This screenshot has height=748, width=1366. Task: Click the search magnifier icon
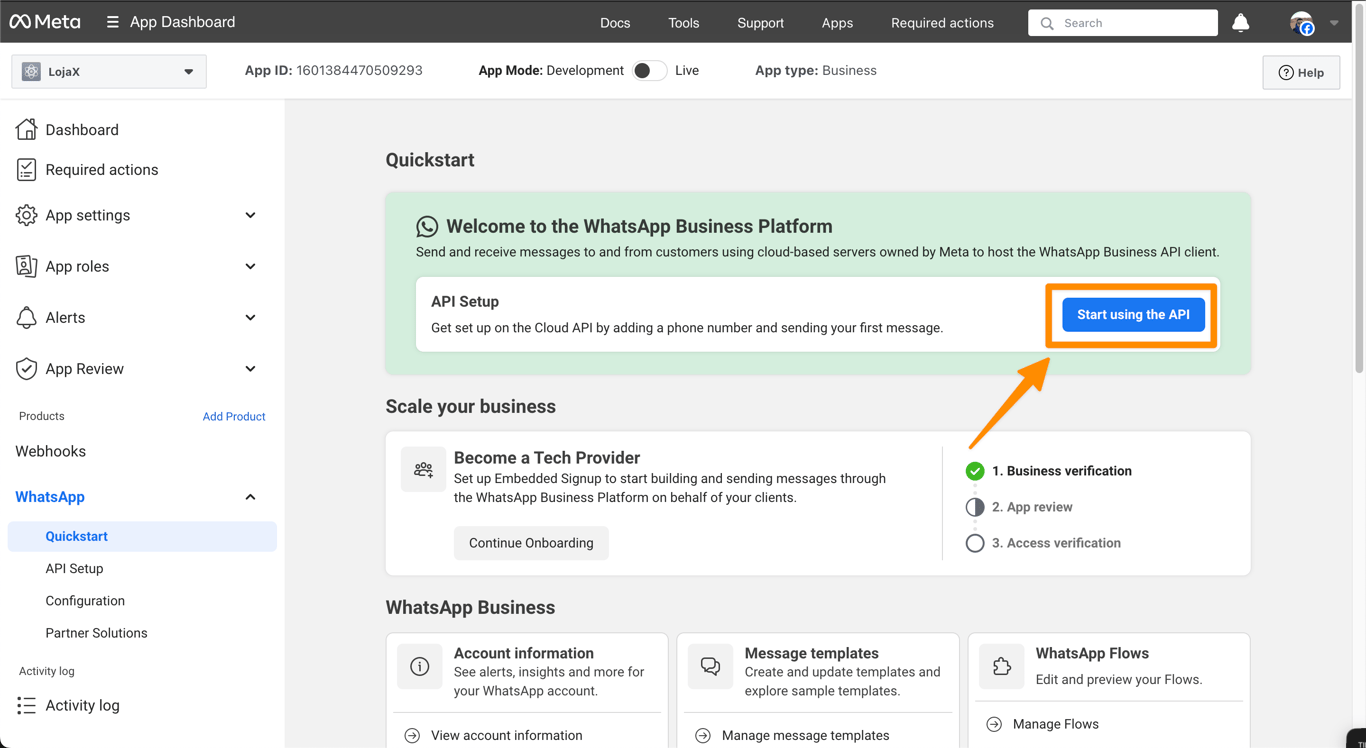[1047, 23]
